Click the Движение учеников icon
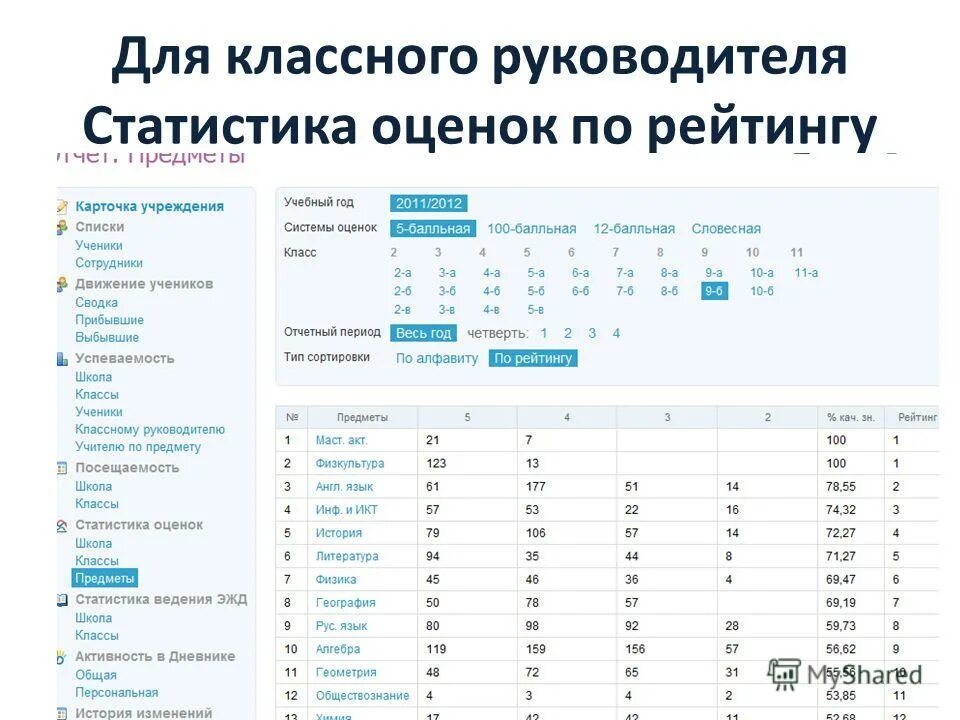The width and height of the screenshot is (960, 720). [62, 284]
